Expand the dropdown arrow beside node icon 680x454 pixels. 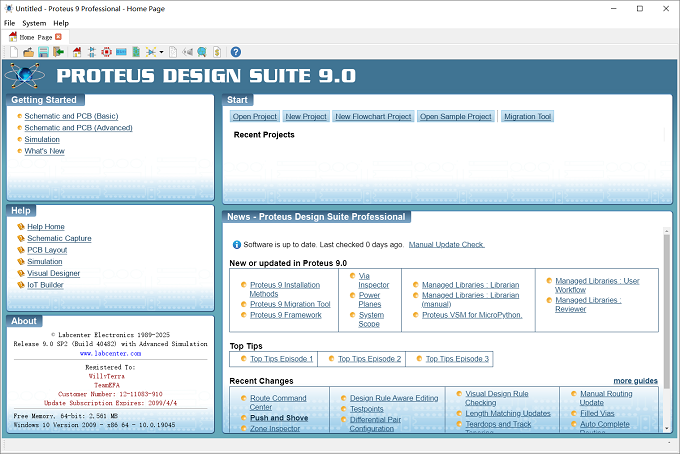pos(161,52)
